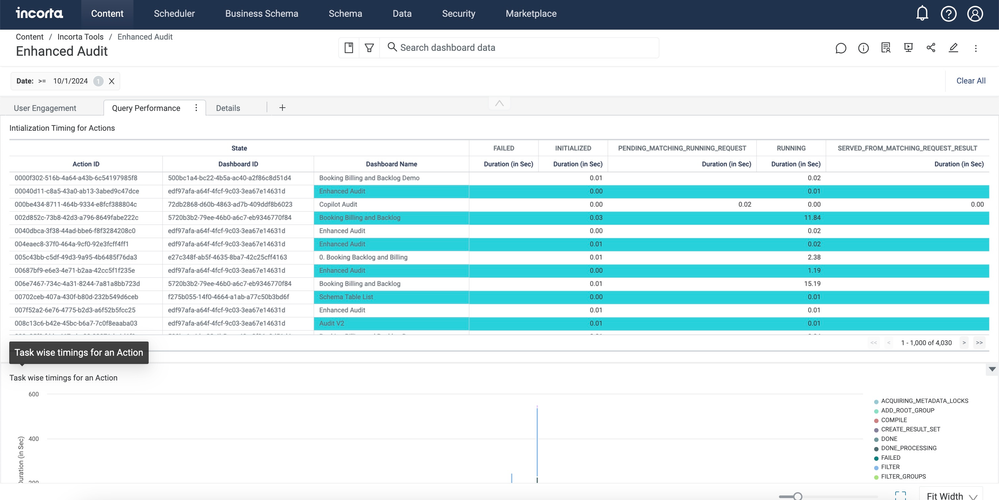The height and width of the screenshot is (500, 999).
Task: Open the Schema menu
Action: click(x=345, y=13)
